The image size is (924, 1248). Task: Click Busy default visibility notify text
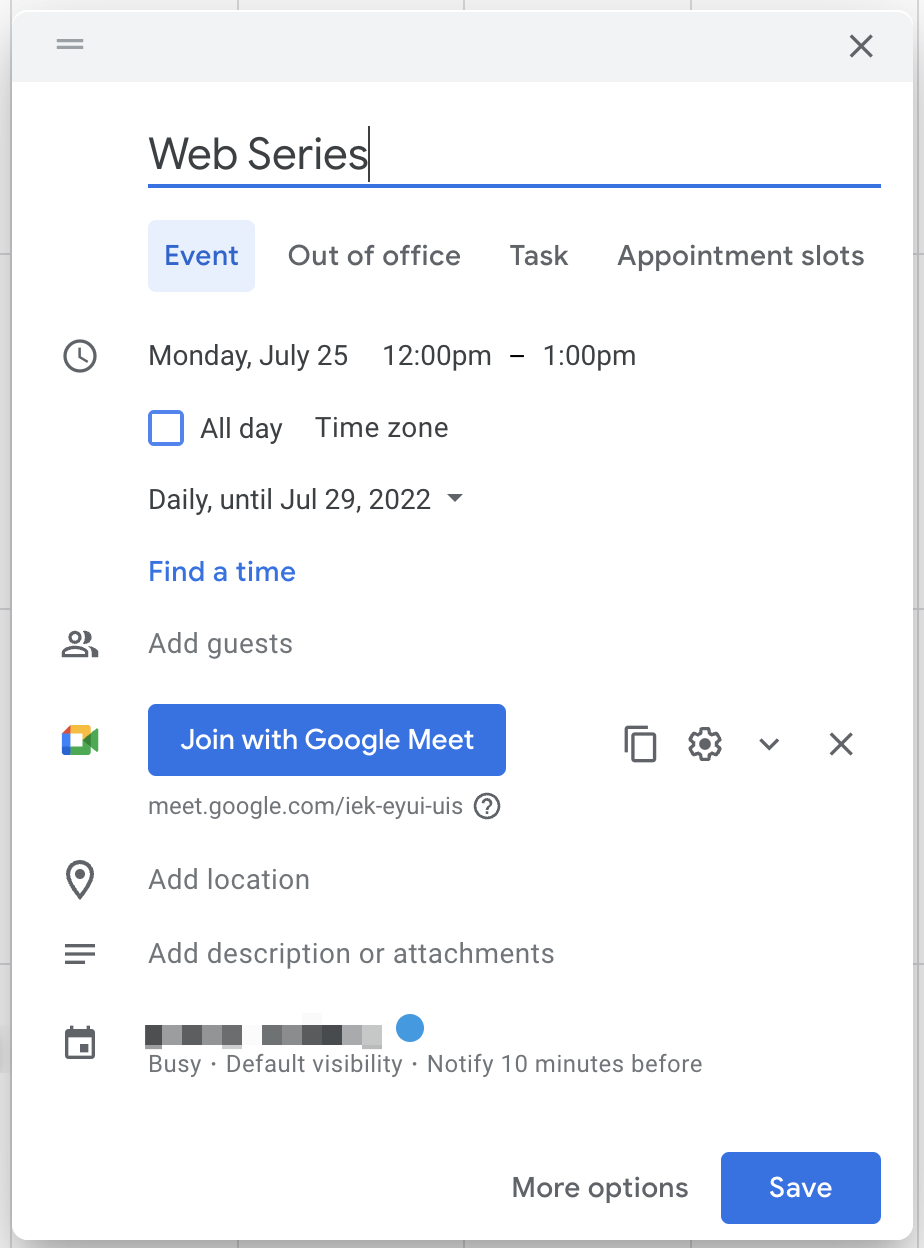point(425,1064)
